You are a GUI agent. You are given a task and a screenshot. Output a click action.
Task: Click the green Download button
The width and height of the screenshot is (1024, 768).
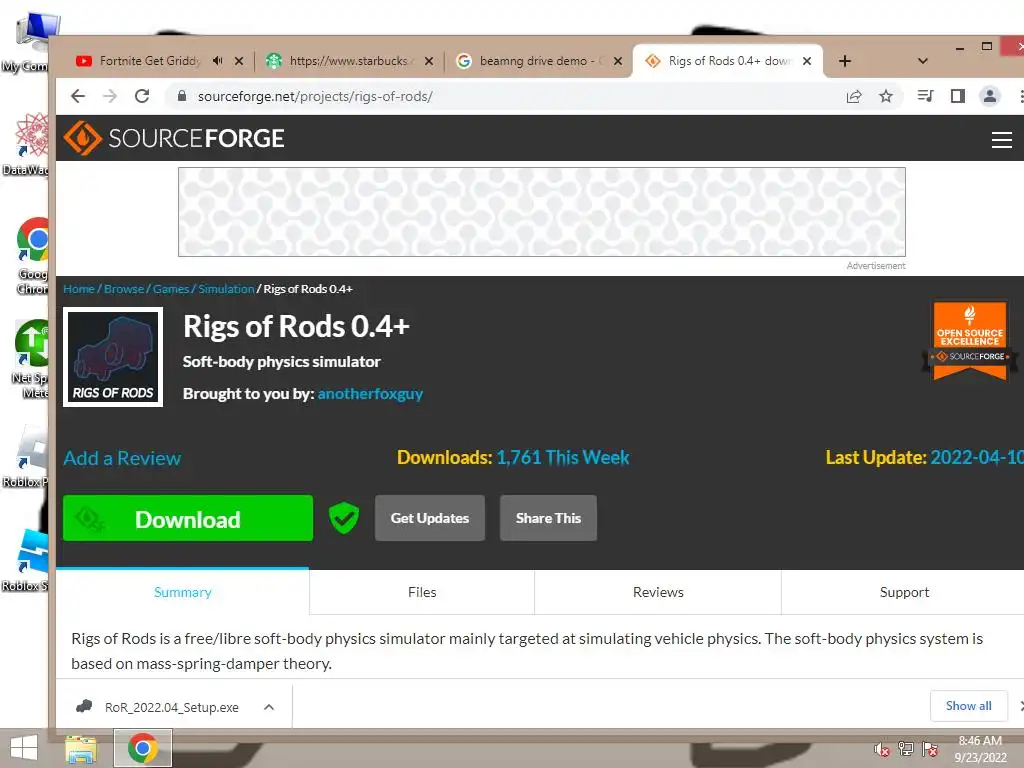pyautogui.click(x=188, y=518)
